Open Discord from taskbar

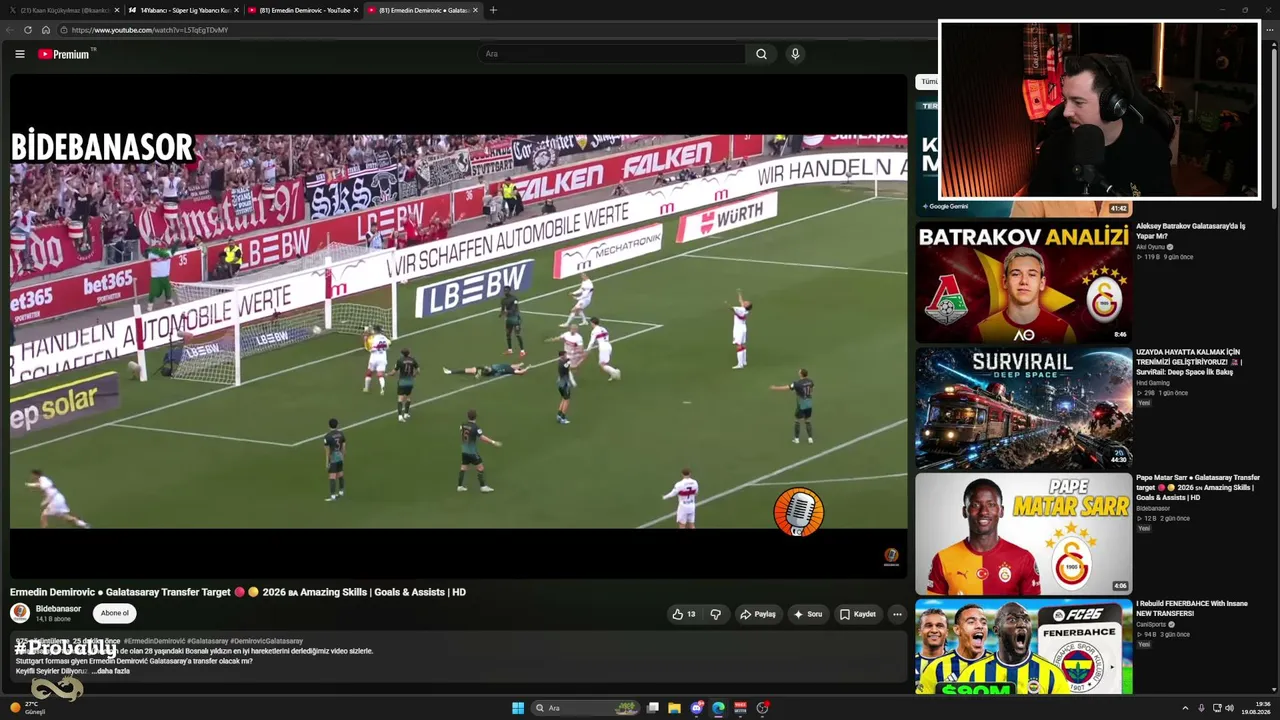(697, 708)
